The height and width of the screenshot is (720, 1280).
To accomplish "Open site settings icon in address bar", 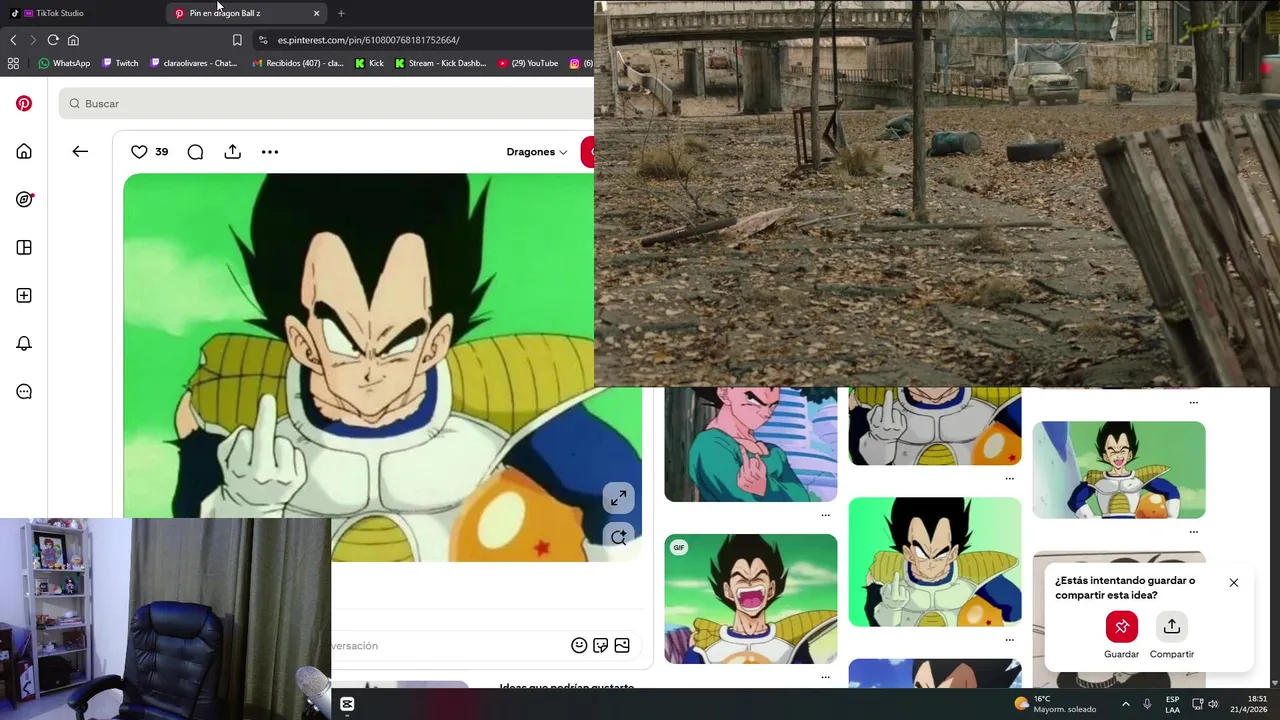I will point(263,40).
